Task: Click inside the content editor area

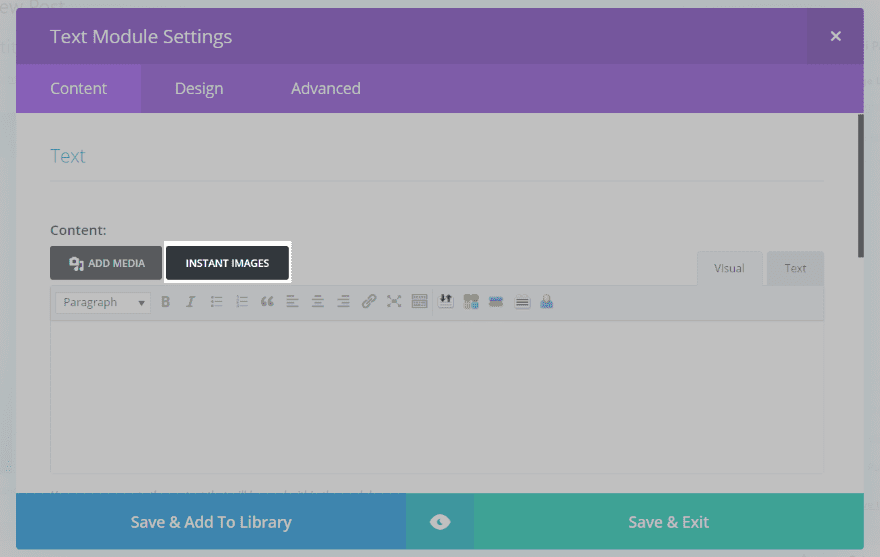Action: click(437, 396)
